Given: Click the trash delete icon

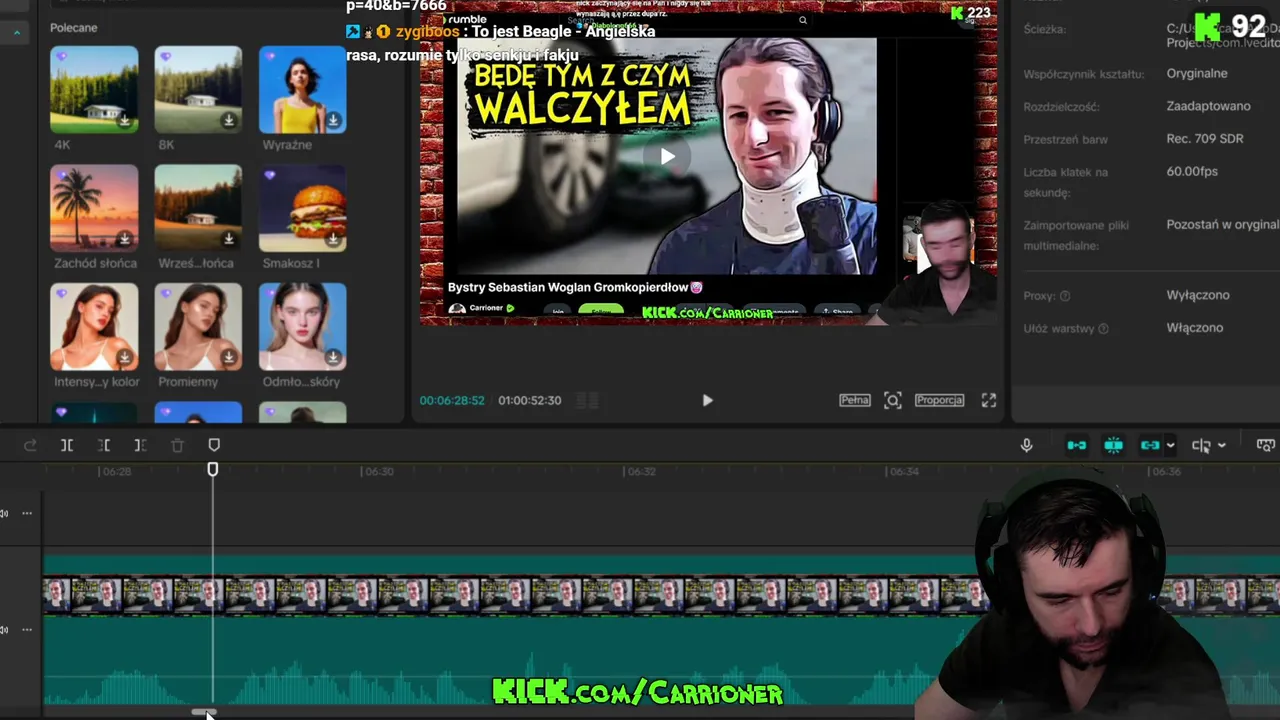Looking at the screenshot, I should click(x=177, y=445).
